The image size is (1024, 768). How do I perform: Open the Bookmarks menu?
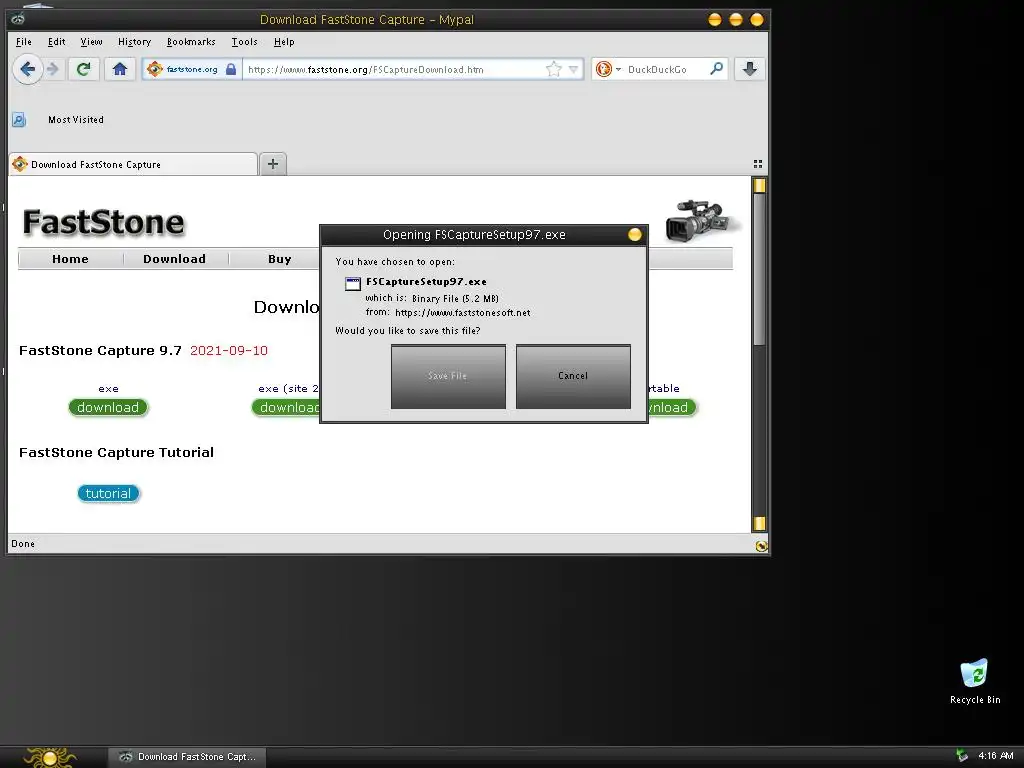[x=191, y=42]
